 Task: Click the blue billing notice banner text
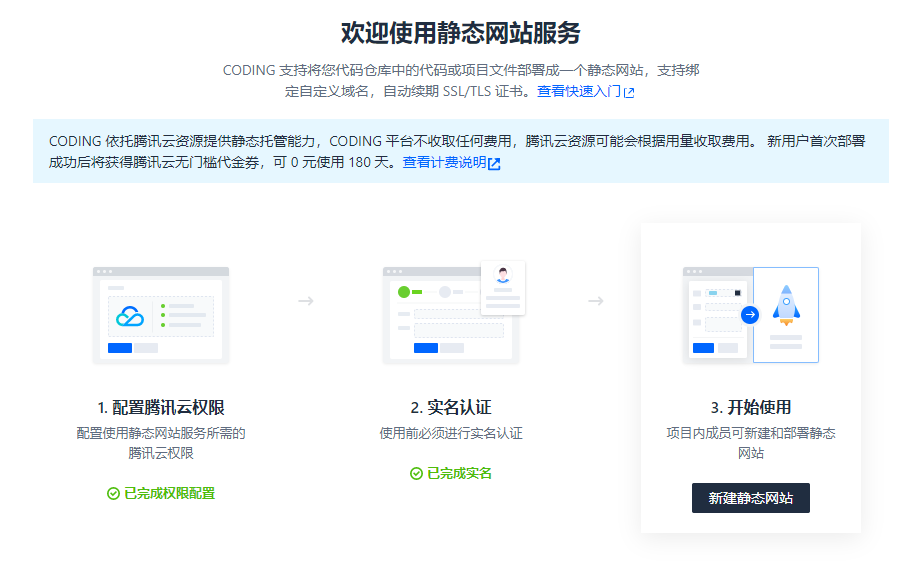tap(457, 152)
